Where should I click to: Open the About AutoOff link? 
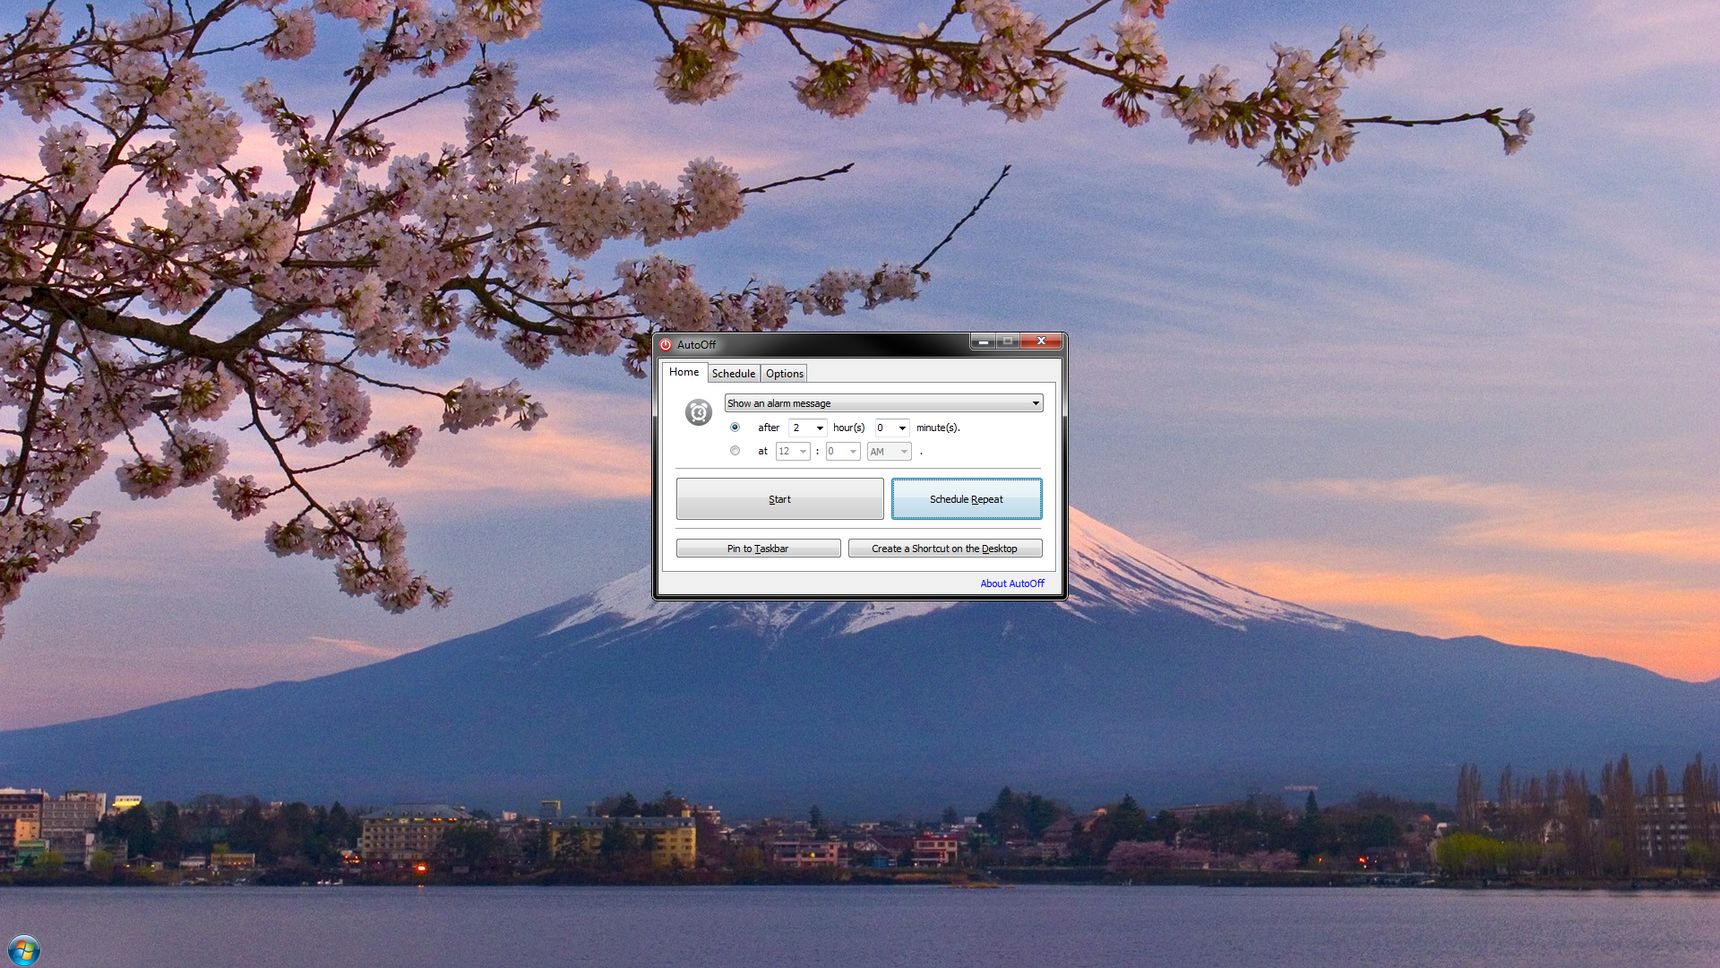1012,584
